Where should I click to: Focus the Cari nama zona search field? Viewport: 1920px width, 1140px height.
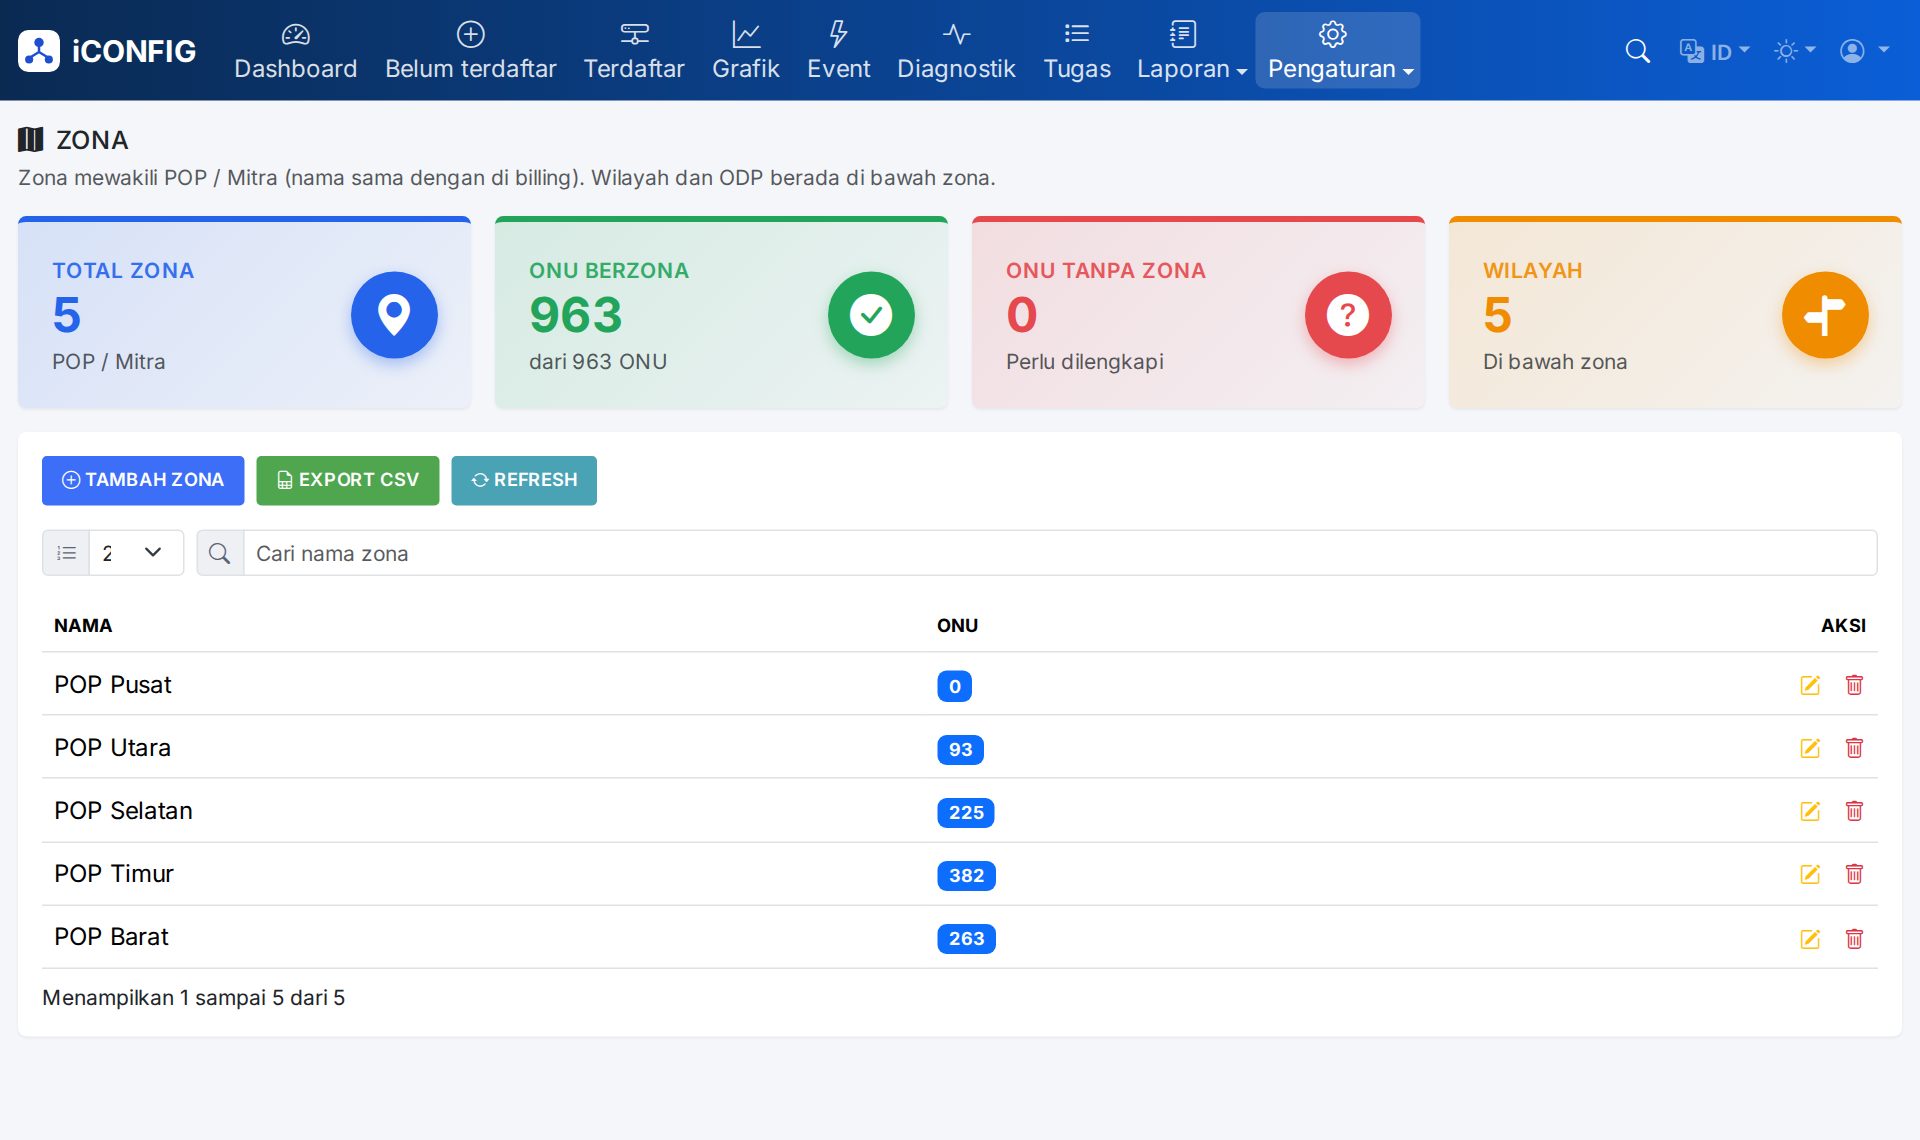point(1060,553)
